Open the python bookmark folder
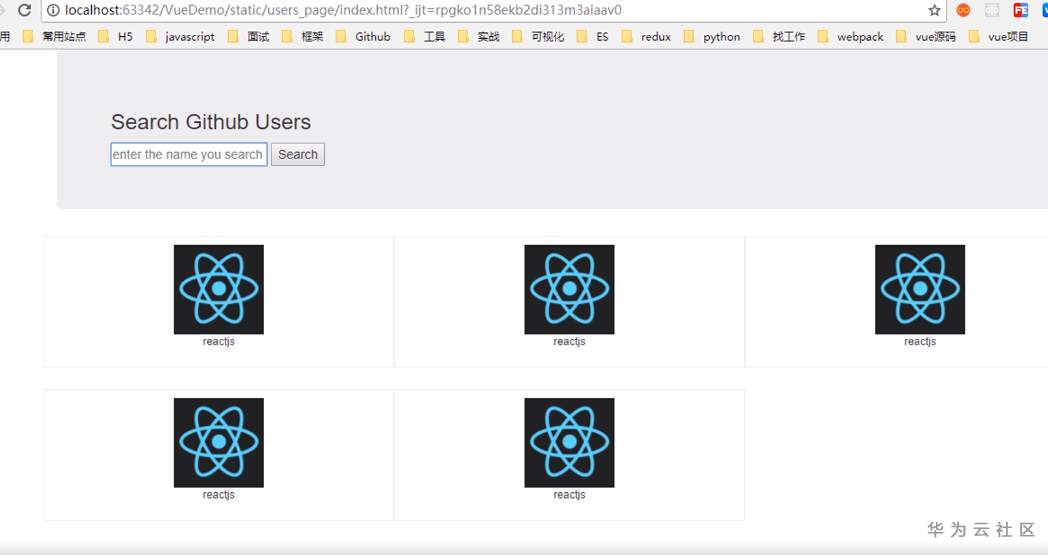Screen dimensions: 1048x555 [712, 37]
